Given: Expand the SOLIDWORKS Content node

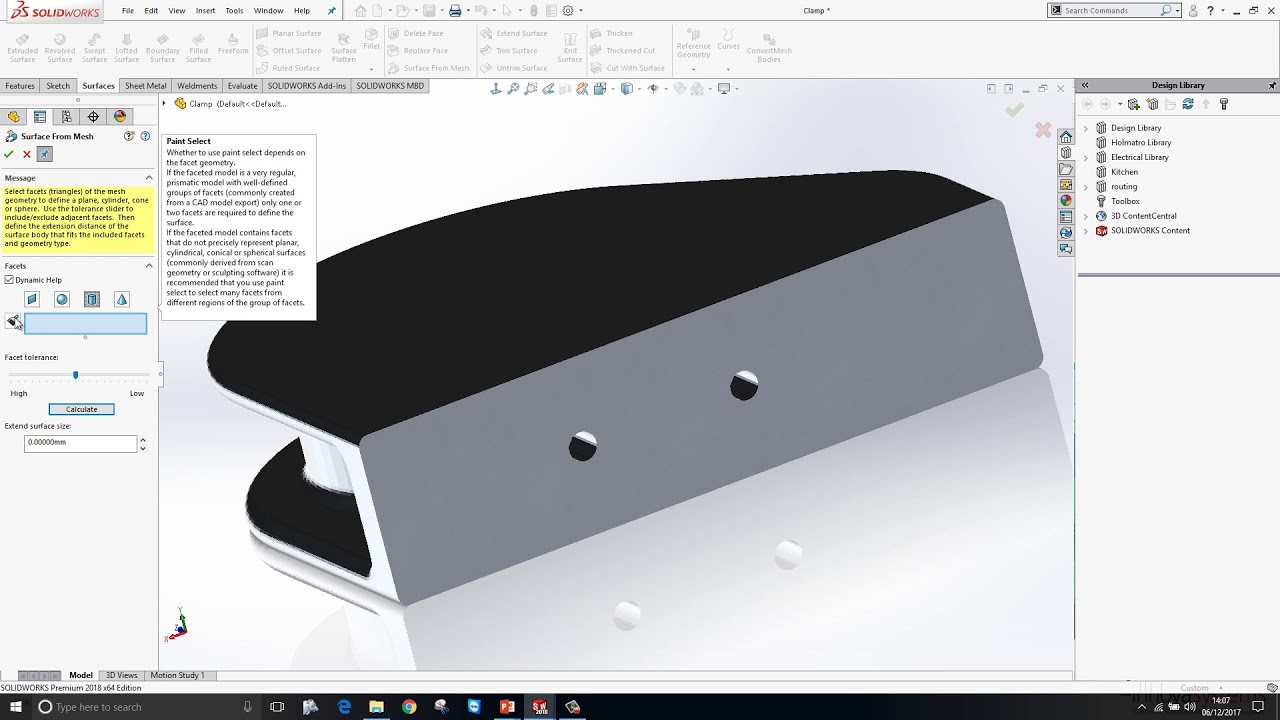Looking at the screenshot, I should pos(1086,230).
